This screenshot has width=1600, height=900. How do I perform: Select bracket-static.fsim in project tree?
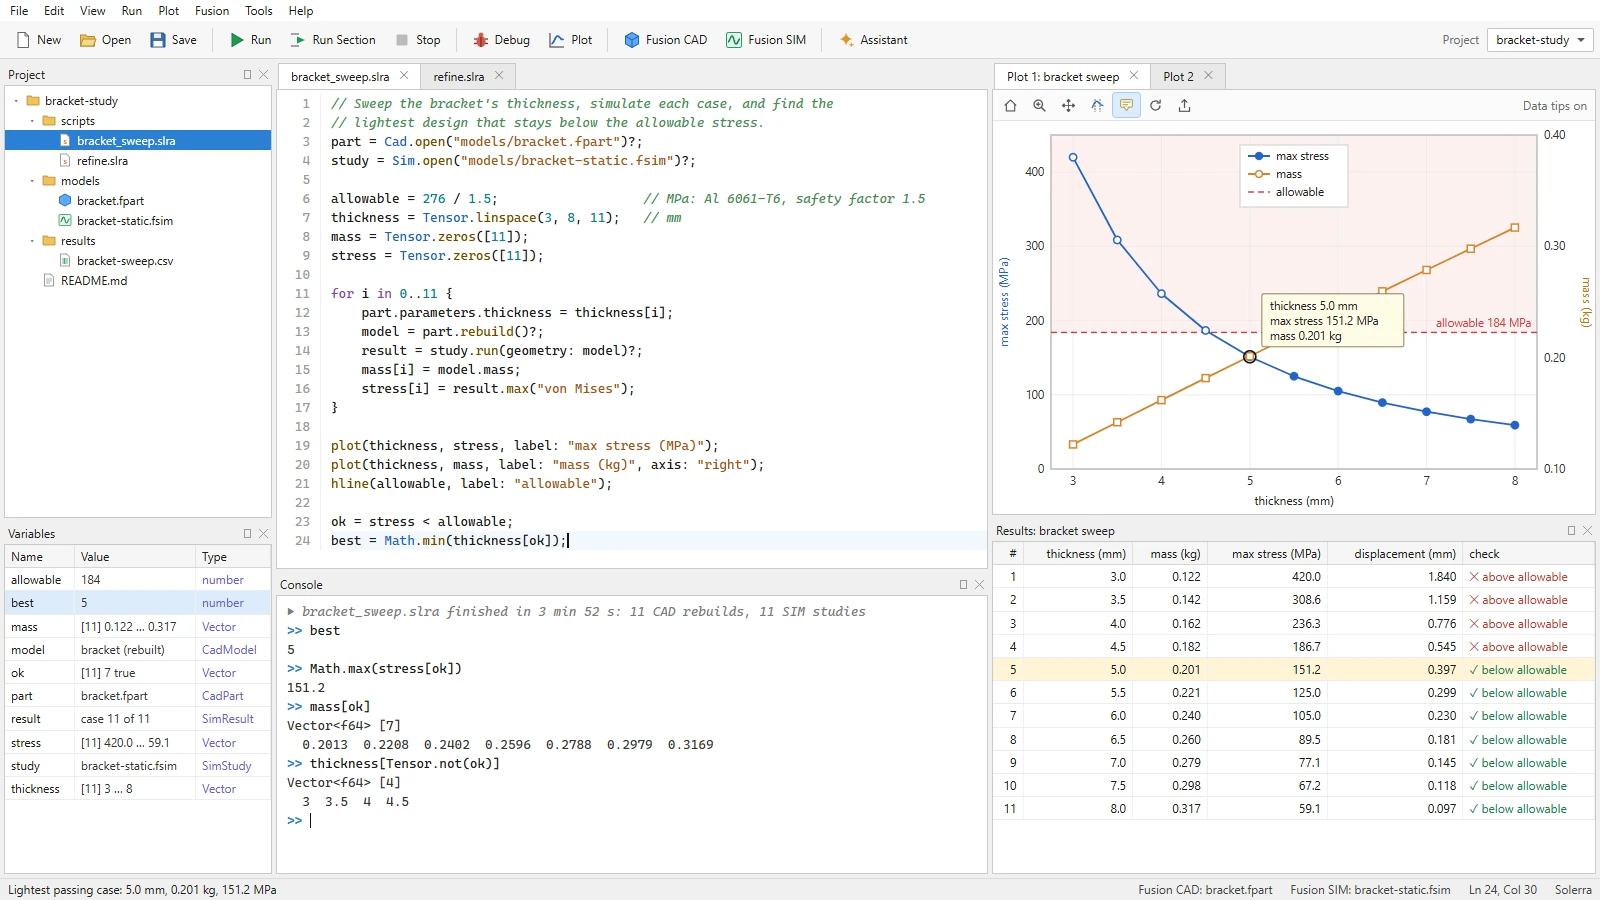[125, 221]
